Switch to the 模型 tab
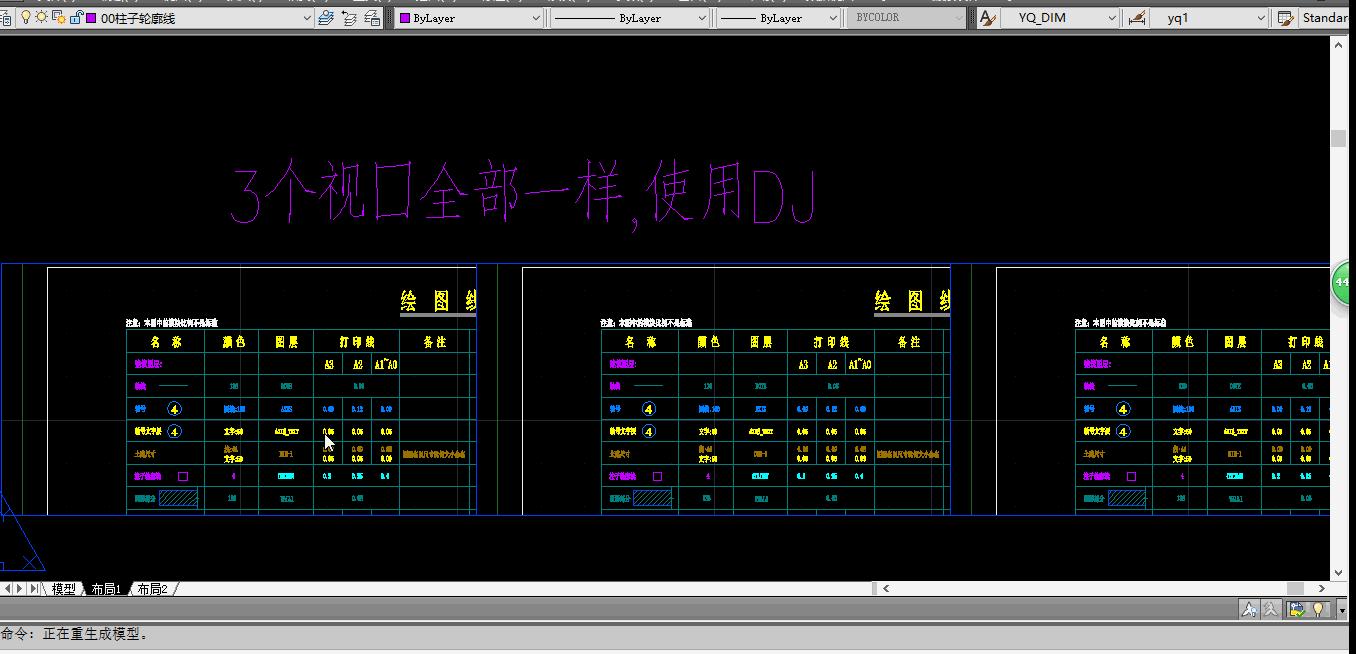 point(64,589)
